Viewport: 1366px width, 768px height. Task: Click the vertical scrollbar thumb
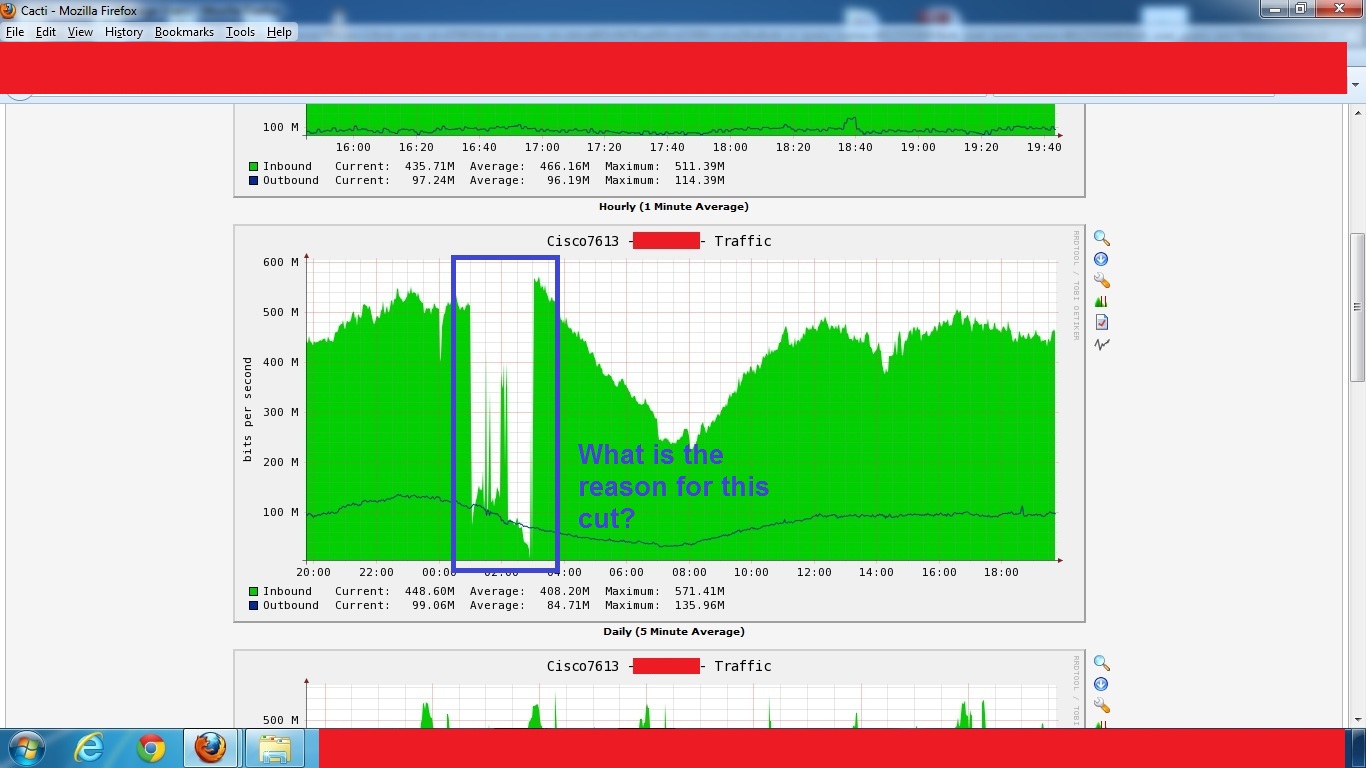tap(1357, 307)
